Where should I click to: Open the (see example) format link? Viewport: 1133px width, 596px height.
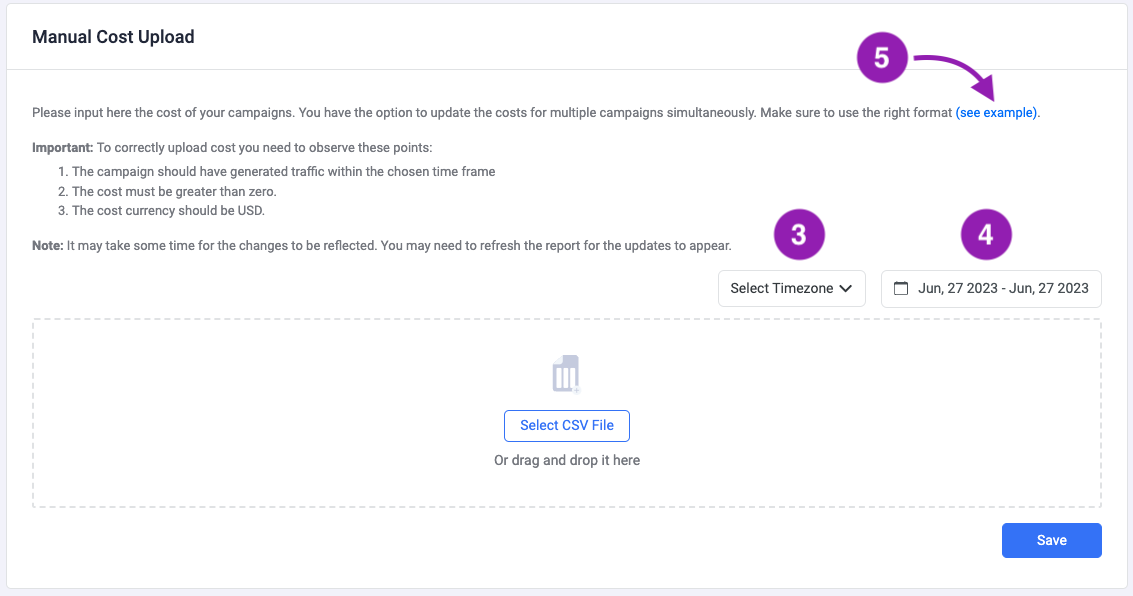[996, 113]
